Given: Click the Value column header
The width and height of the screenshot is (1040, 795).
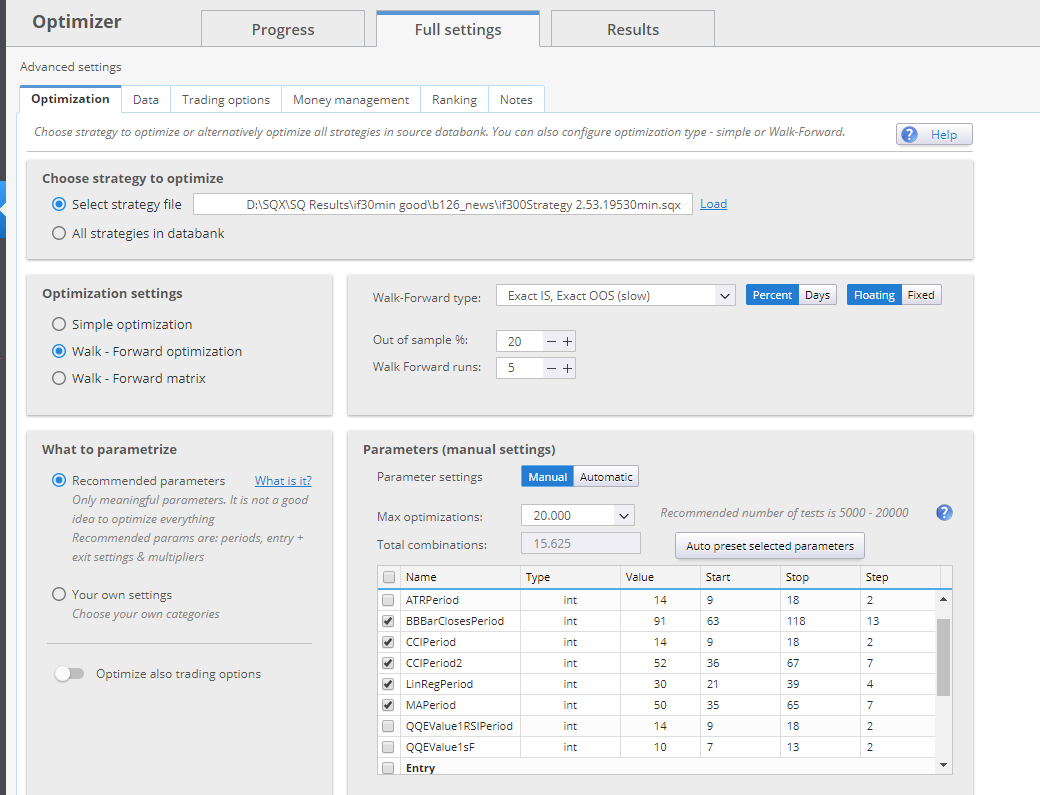Looking at the screenshot, I should pos(660,577).
